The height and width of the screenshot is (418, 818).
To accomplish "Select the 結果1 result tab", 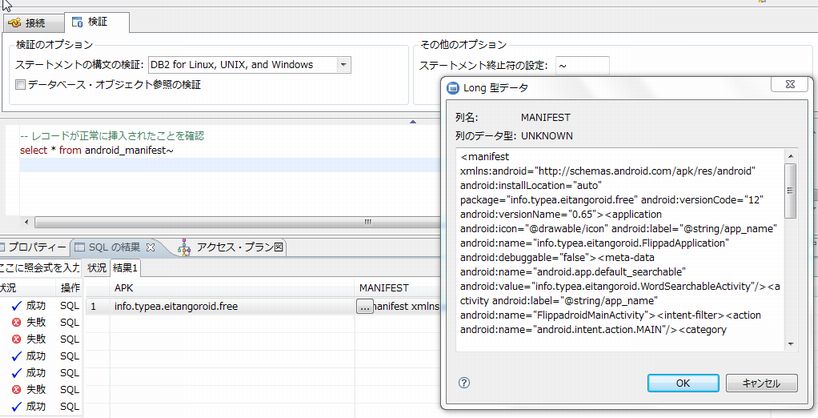I will coord(125,268).
